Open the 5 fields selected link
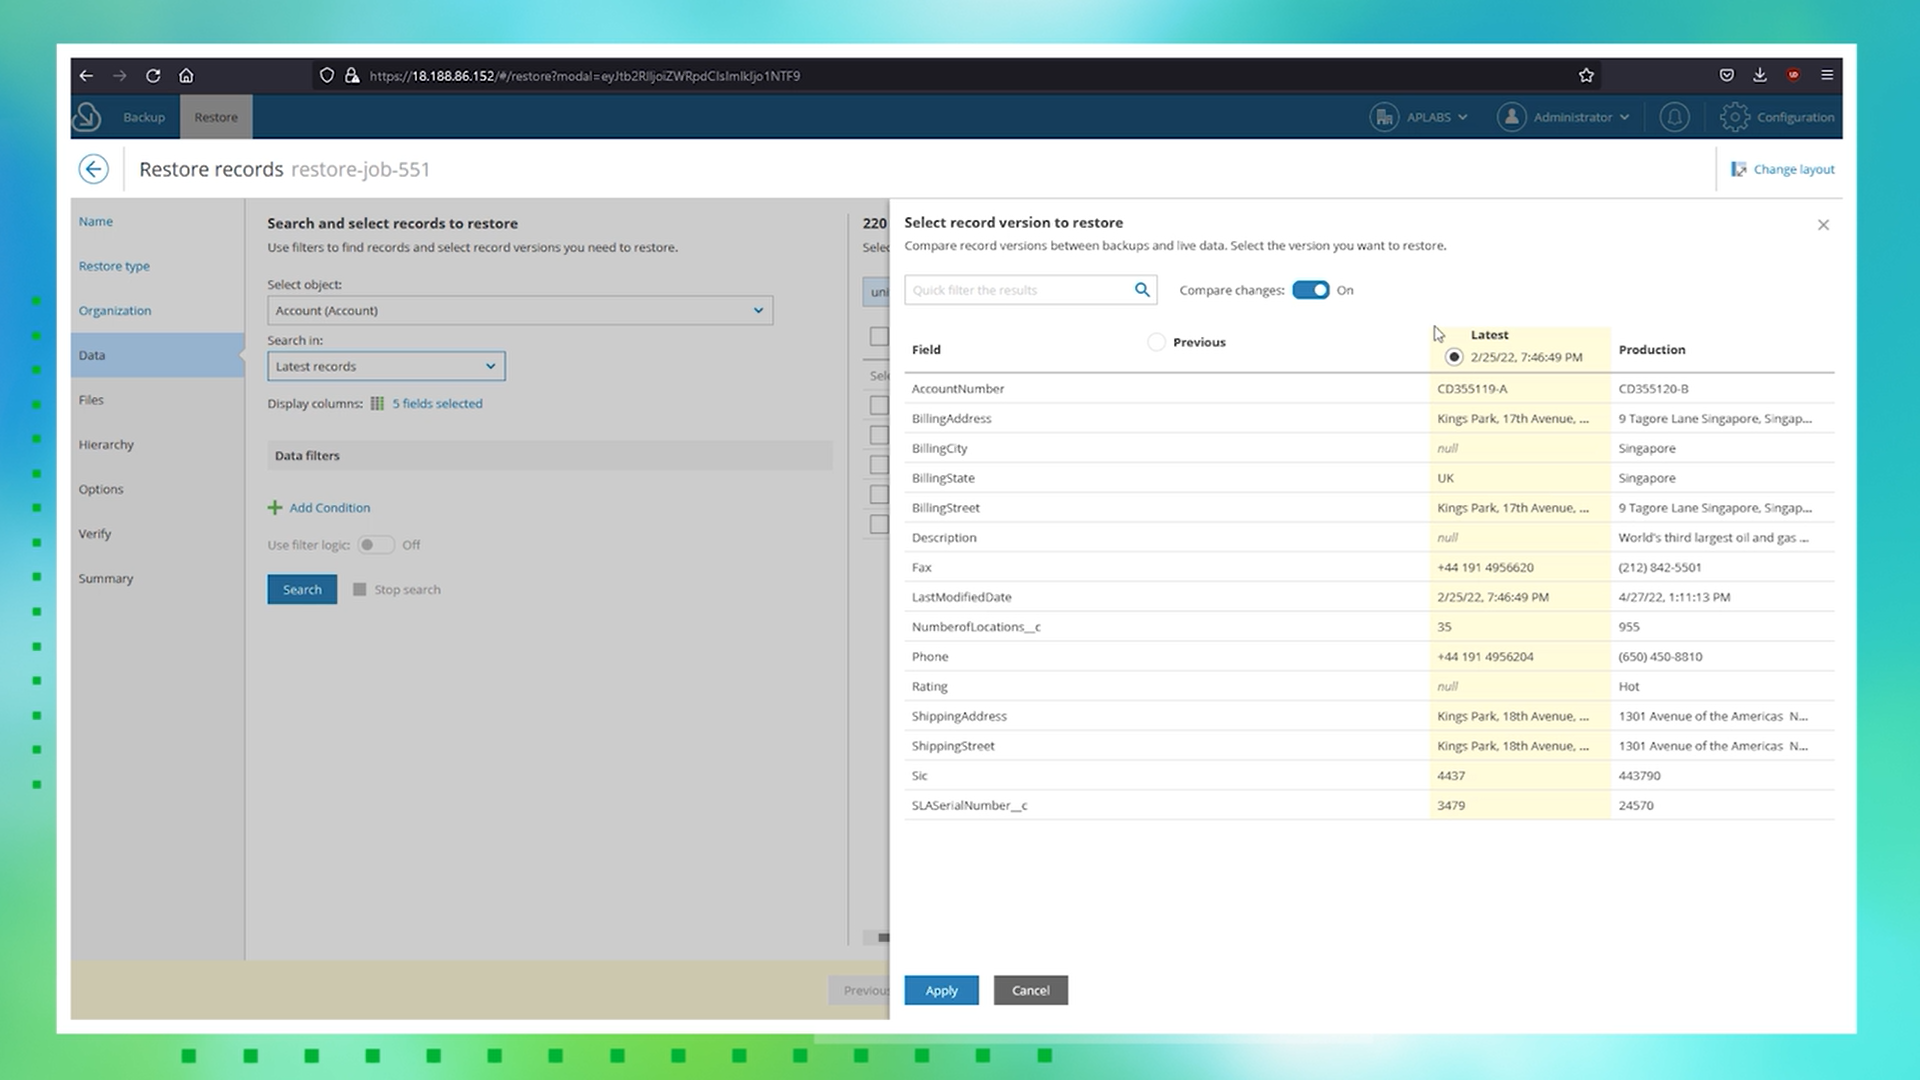Viewport: 1920px width, 1080px height. pos(437,404)
